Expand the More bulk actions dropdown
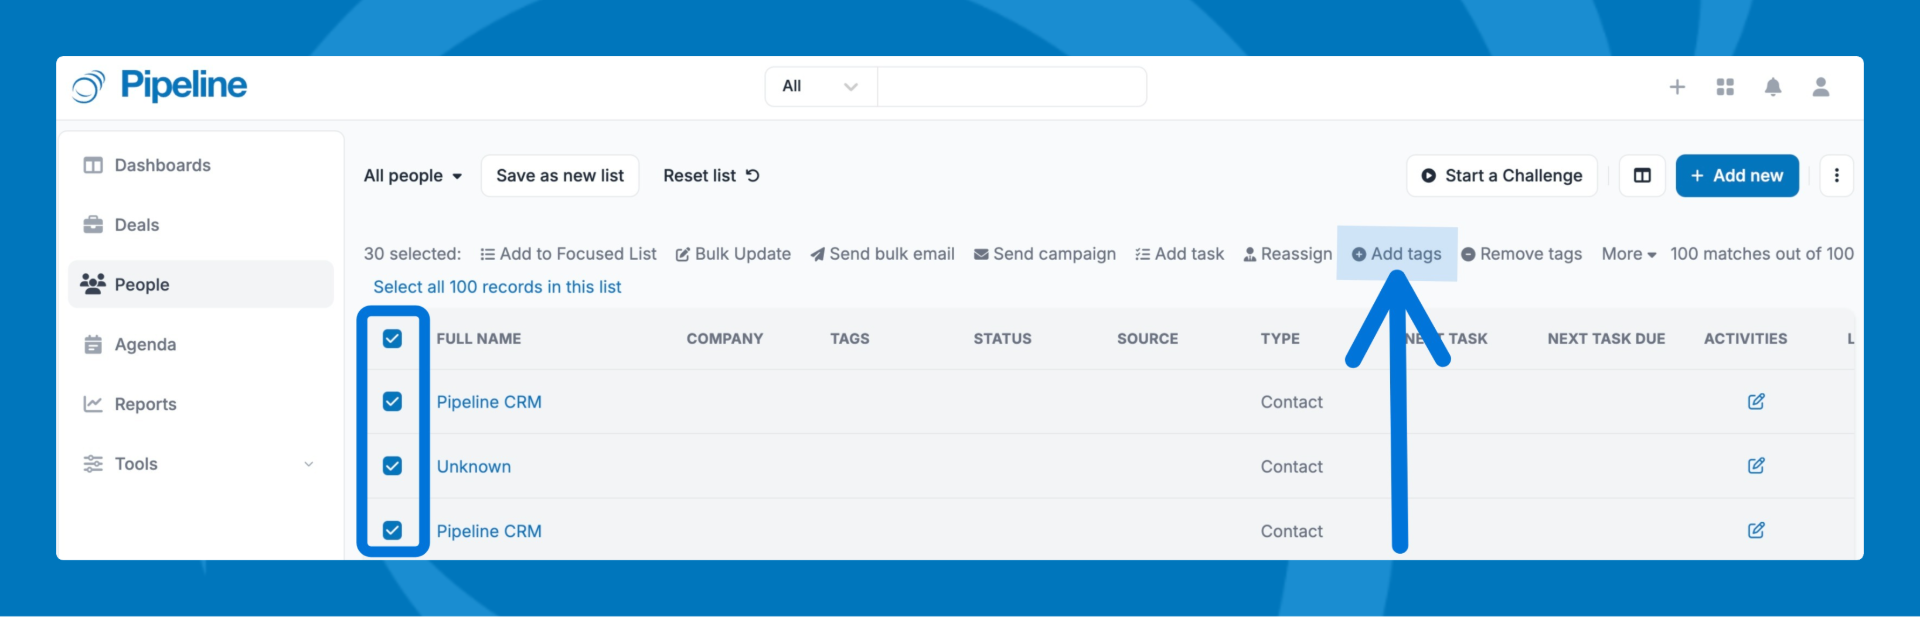The image size is (1920, 617). pyautogui.click(x=1628, y=254)
